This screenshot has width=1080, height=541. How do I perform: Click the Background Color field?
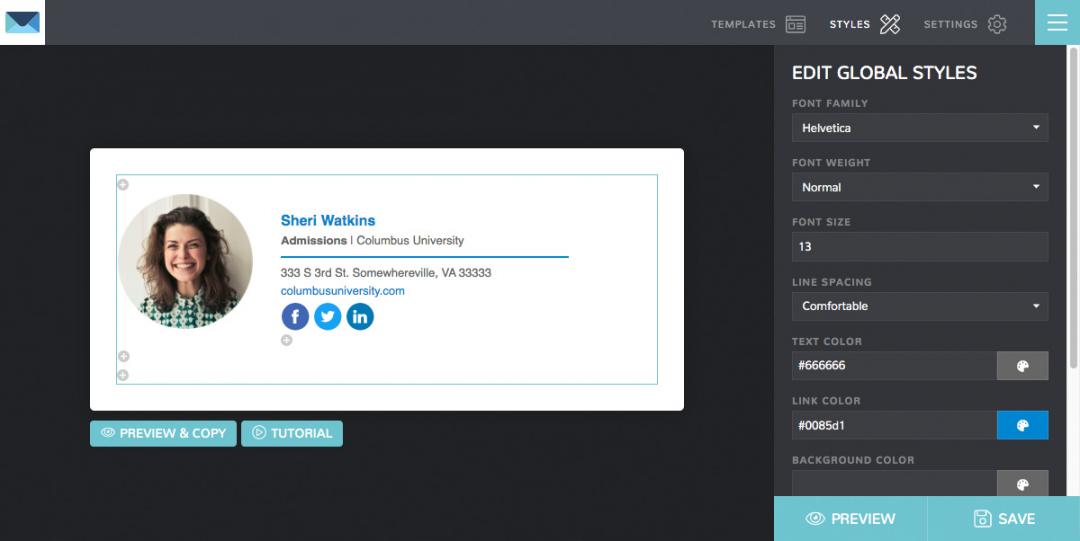pyautogui.click(x=894, y=484)
